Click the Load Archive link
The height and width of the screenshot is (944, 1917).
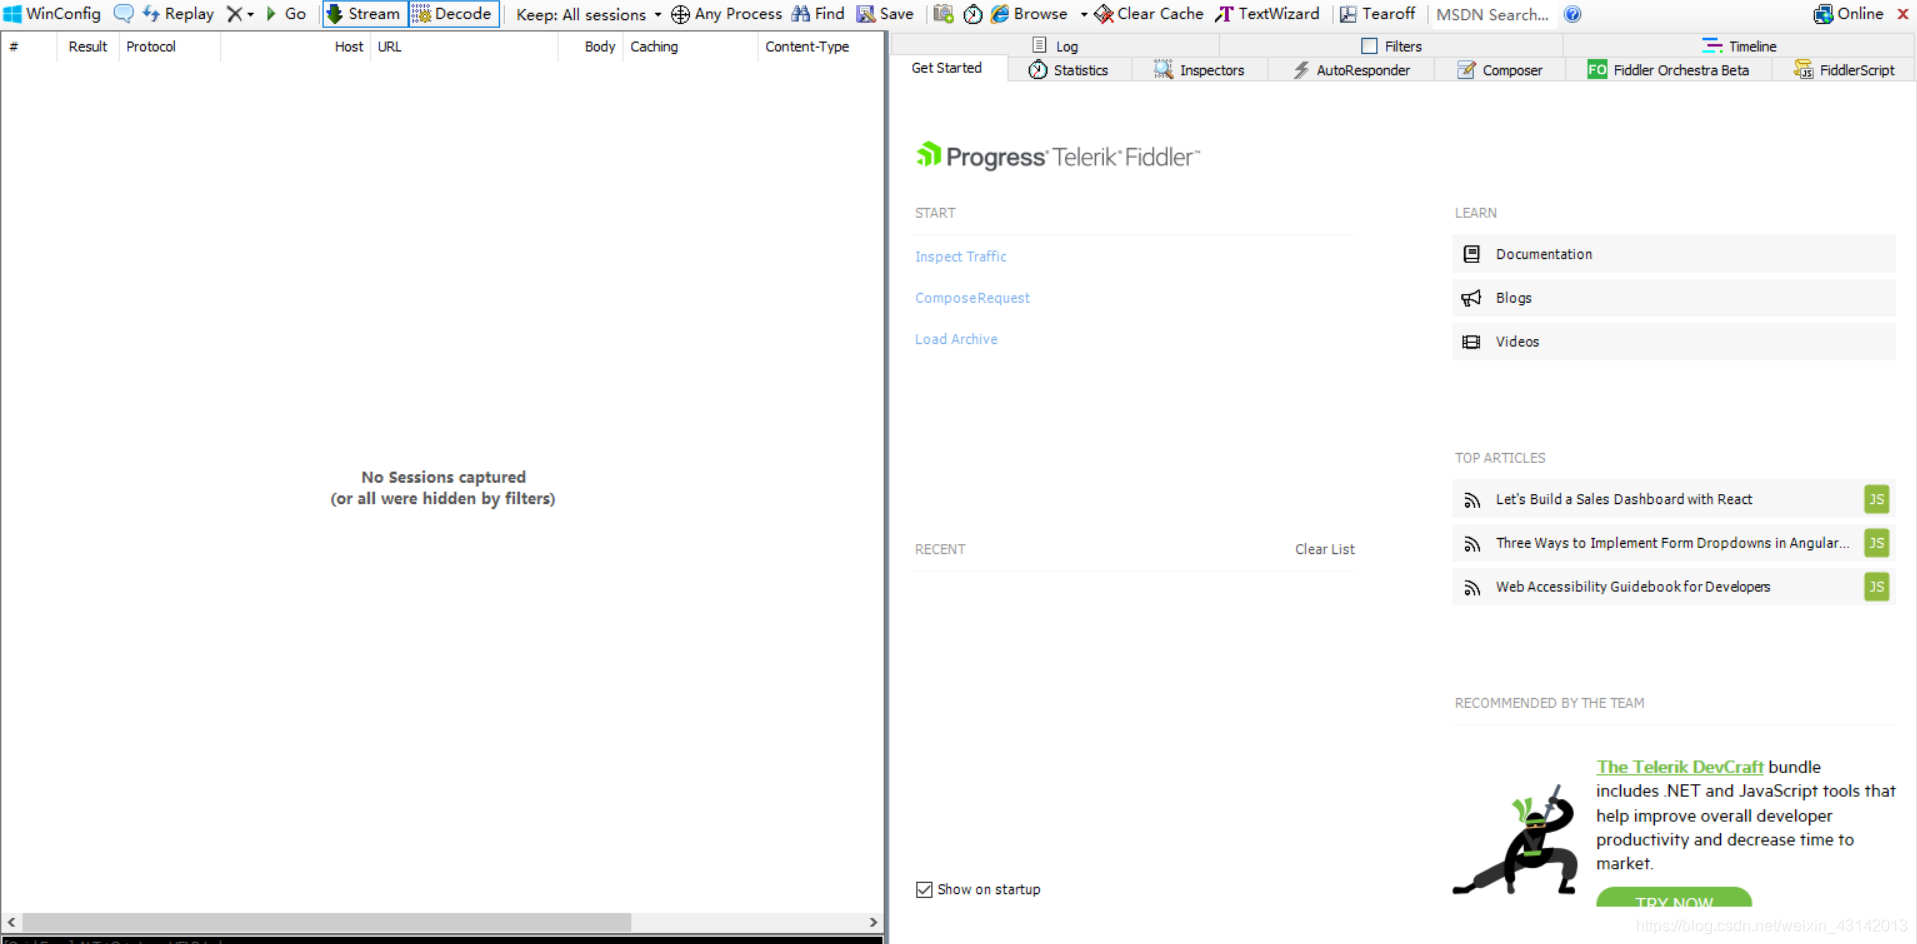956,339
